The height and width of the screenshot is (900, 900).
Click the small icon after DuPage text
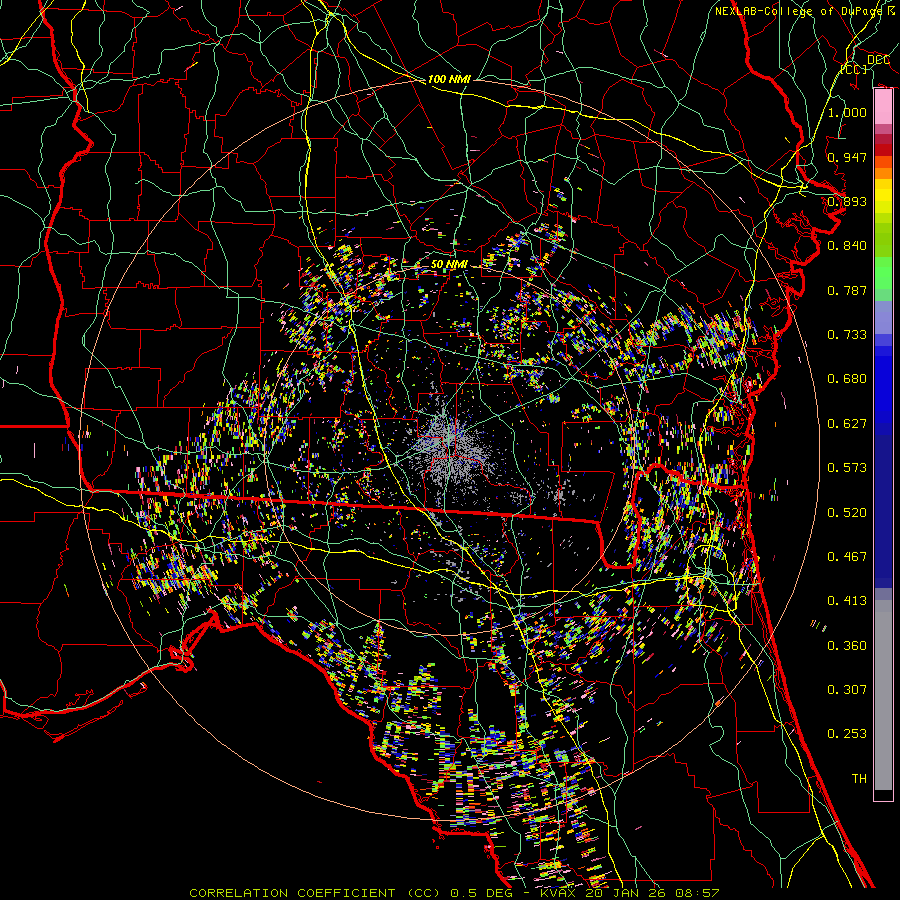[x=890, y=11]
